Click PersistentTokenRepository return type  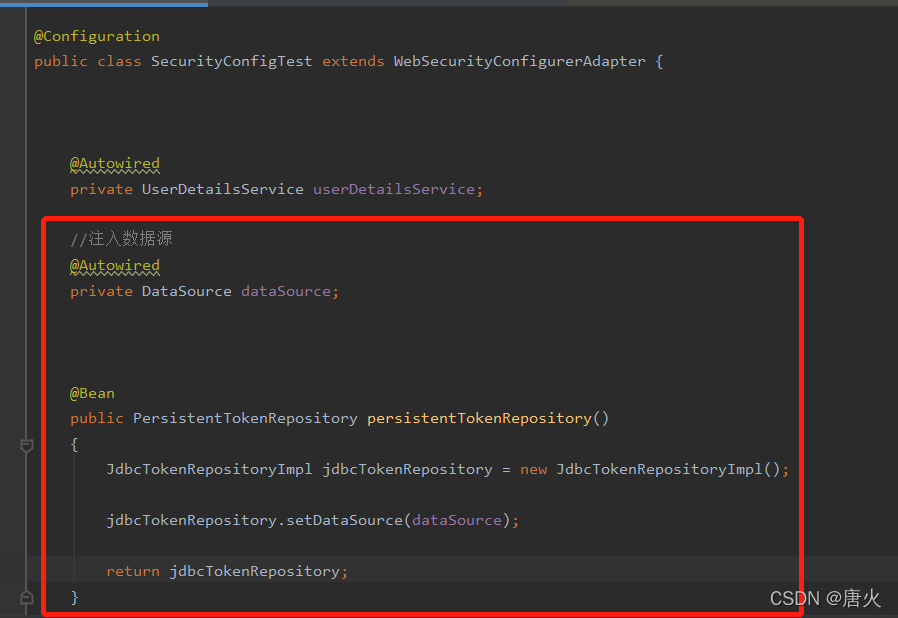[245, 419]
